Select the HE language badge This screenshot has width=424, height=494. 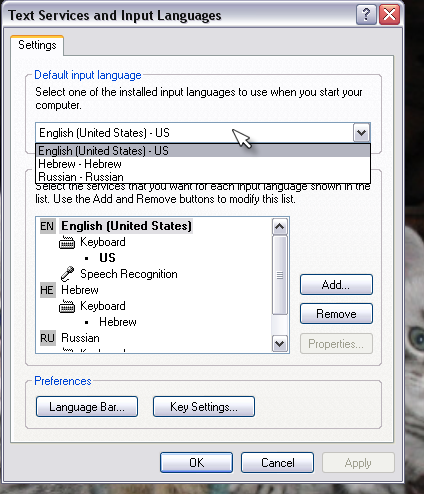click(47, 290)
